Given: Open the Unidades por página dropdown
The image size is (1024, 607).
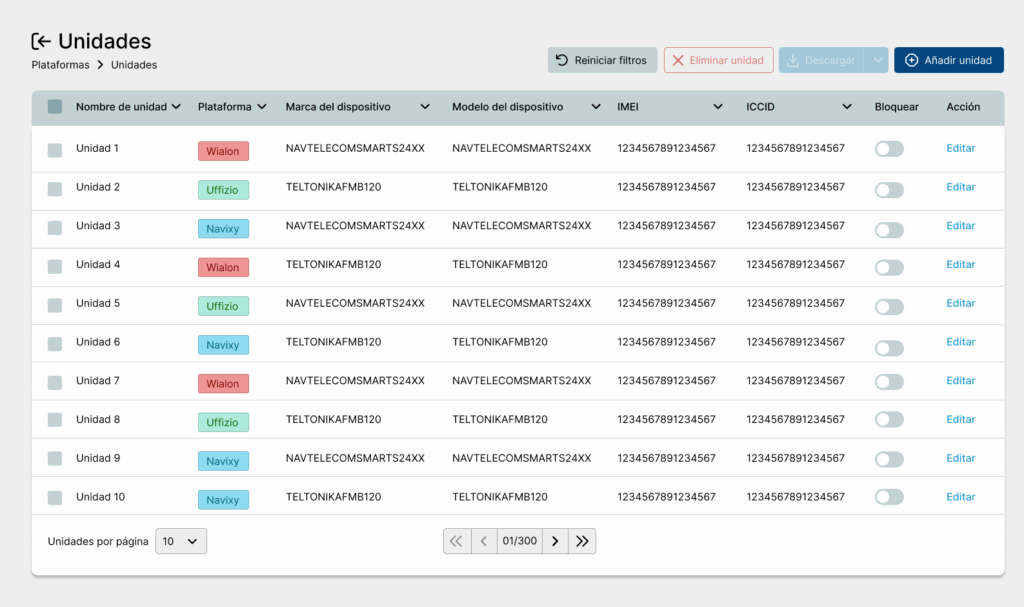Looking at the screenshot, I should (x=181, y=541).
